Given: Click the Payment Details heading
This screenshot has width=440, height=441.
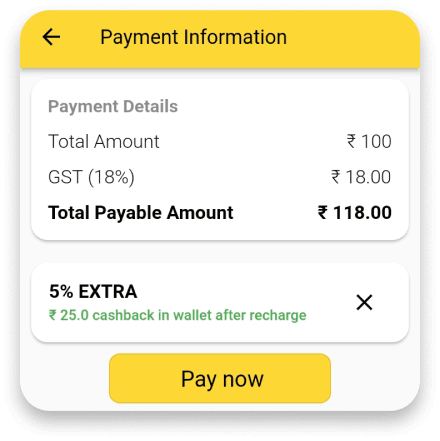Looking at the screenshot, I should click(x=113, y=106).
